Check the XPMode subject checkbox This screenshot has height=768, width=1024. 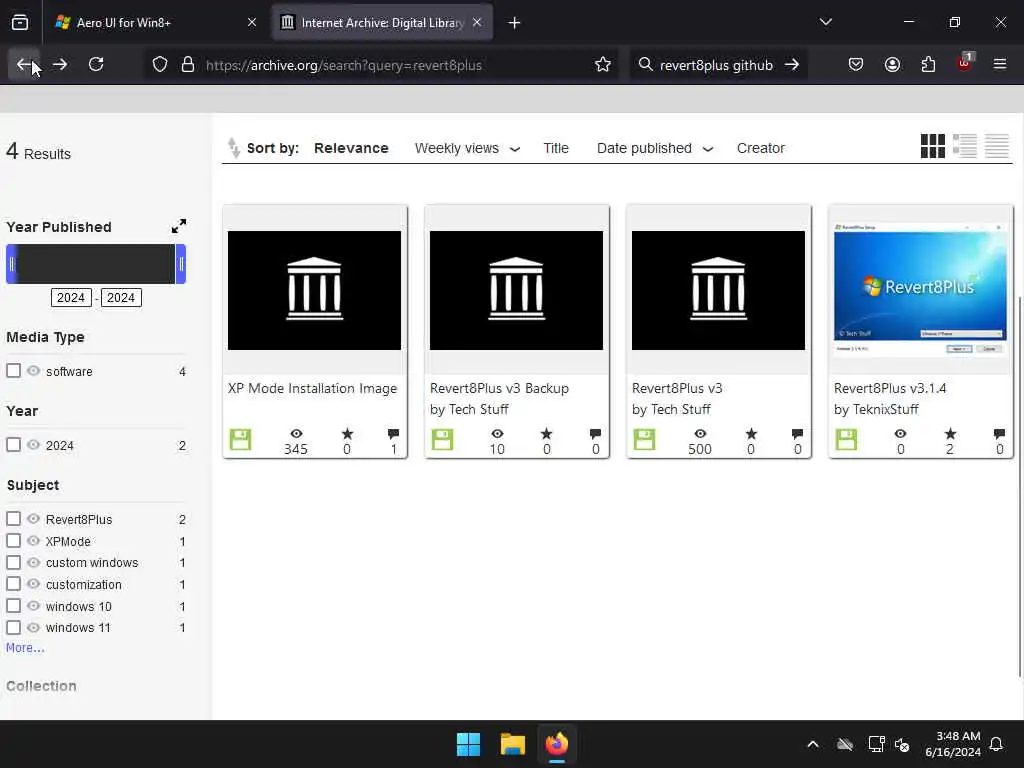pos(14,541)
